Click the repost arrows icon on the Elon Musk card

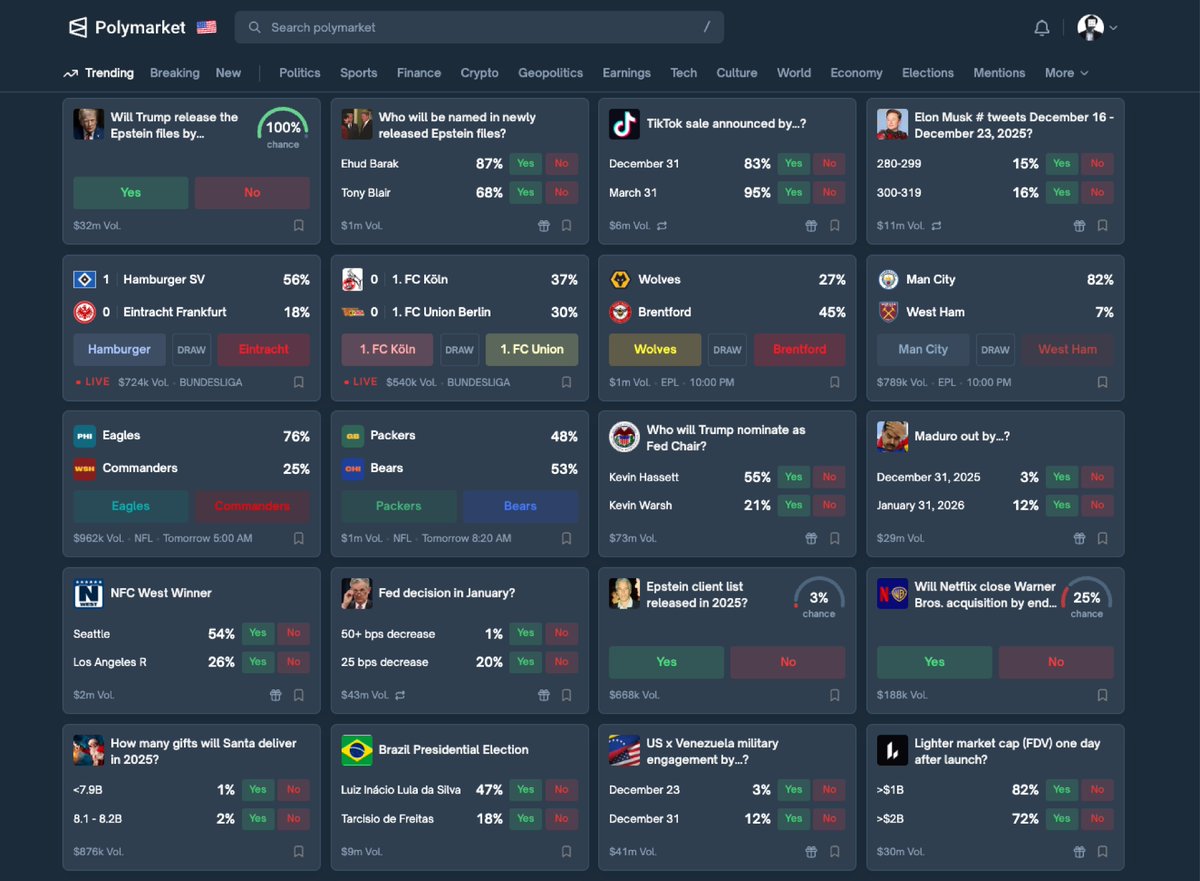click(x=936, y=226)
